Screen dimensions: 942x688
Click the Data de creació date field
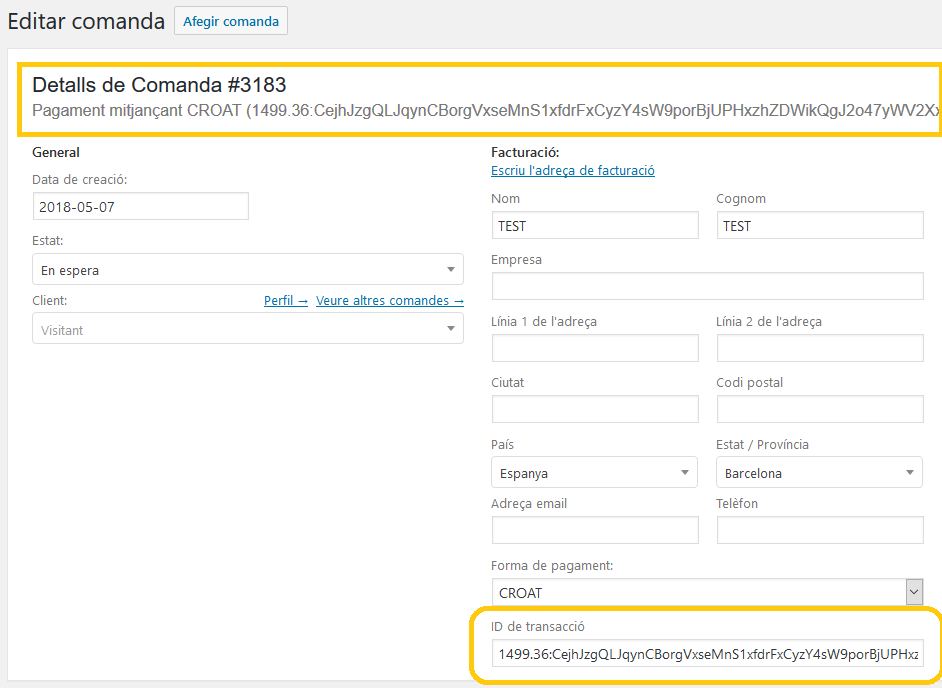141,206
